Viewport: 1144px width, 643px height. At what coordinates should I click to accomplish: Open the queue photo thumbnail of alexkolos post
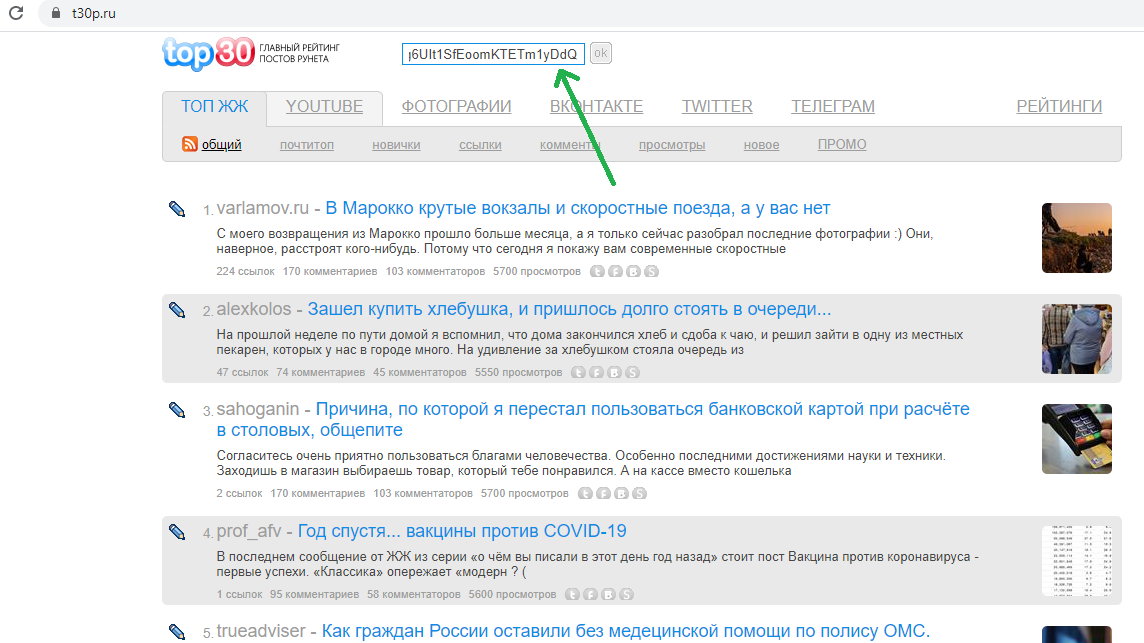(x=1077, y=339)
